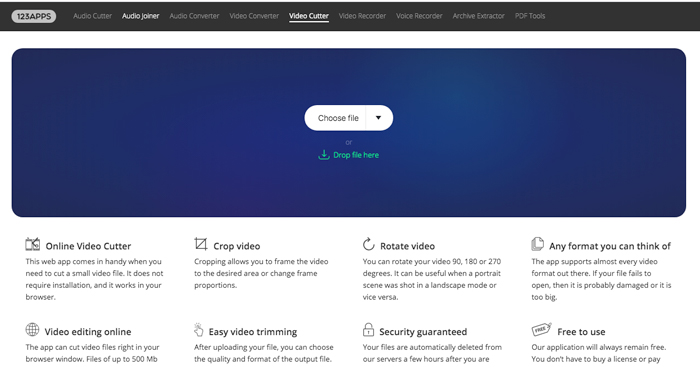Click the Security guaranteed heading
The width and height of the screenshot is (700, 367).
423,332
